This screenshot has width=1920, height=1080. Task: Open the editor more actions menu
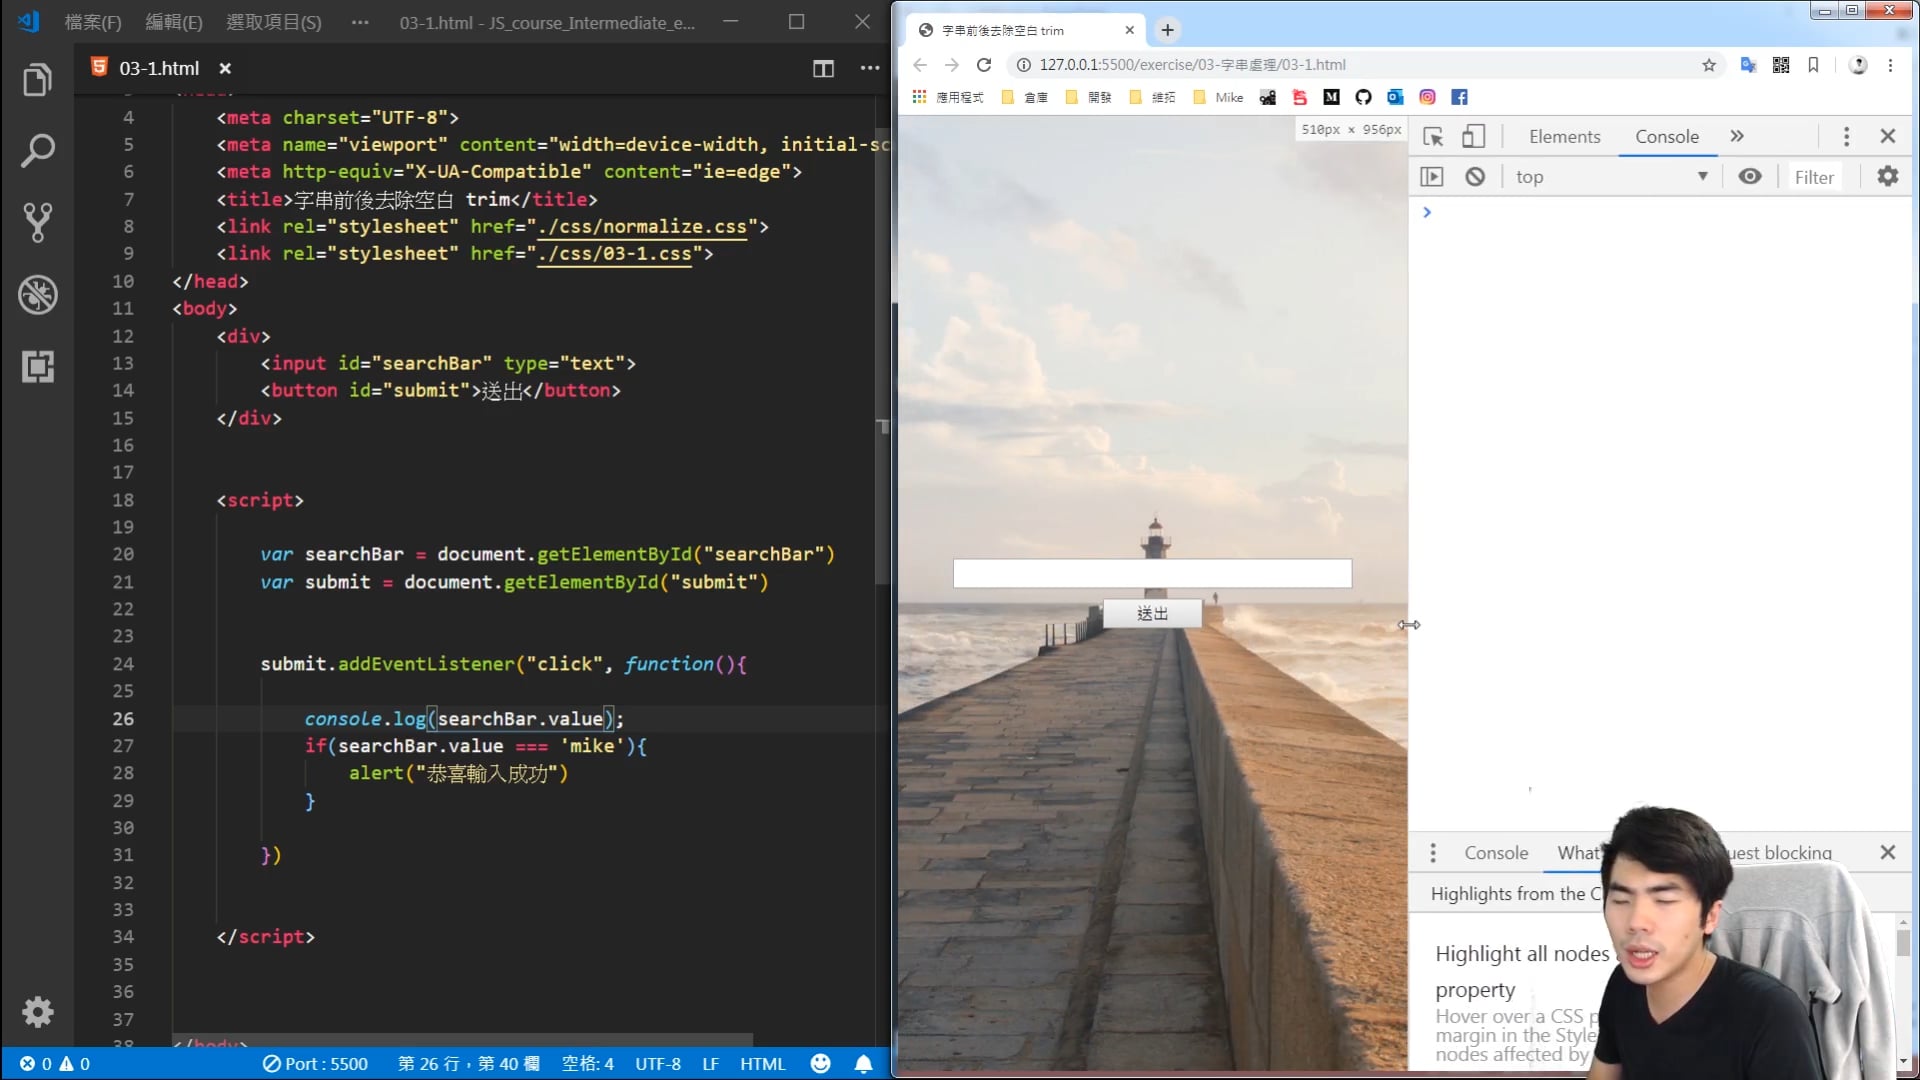[870, 68]
